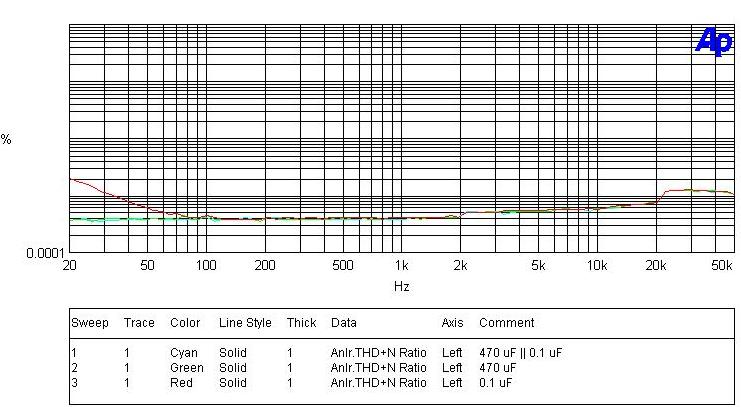Screen dimensions: 741x407
Task: Click the Hz x-axis unit label
Action: (401, 286)
